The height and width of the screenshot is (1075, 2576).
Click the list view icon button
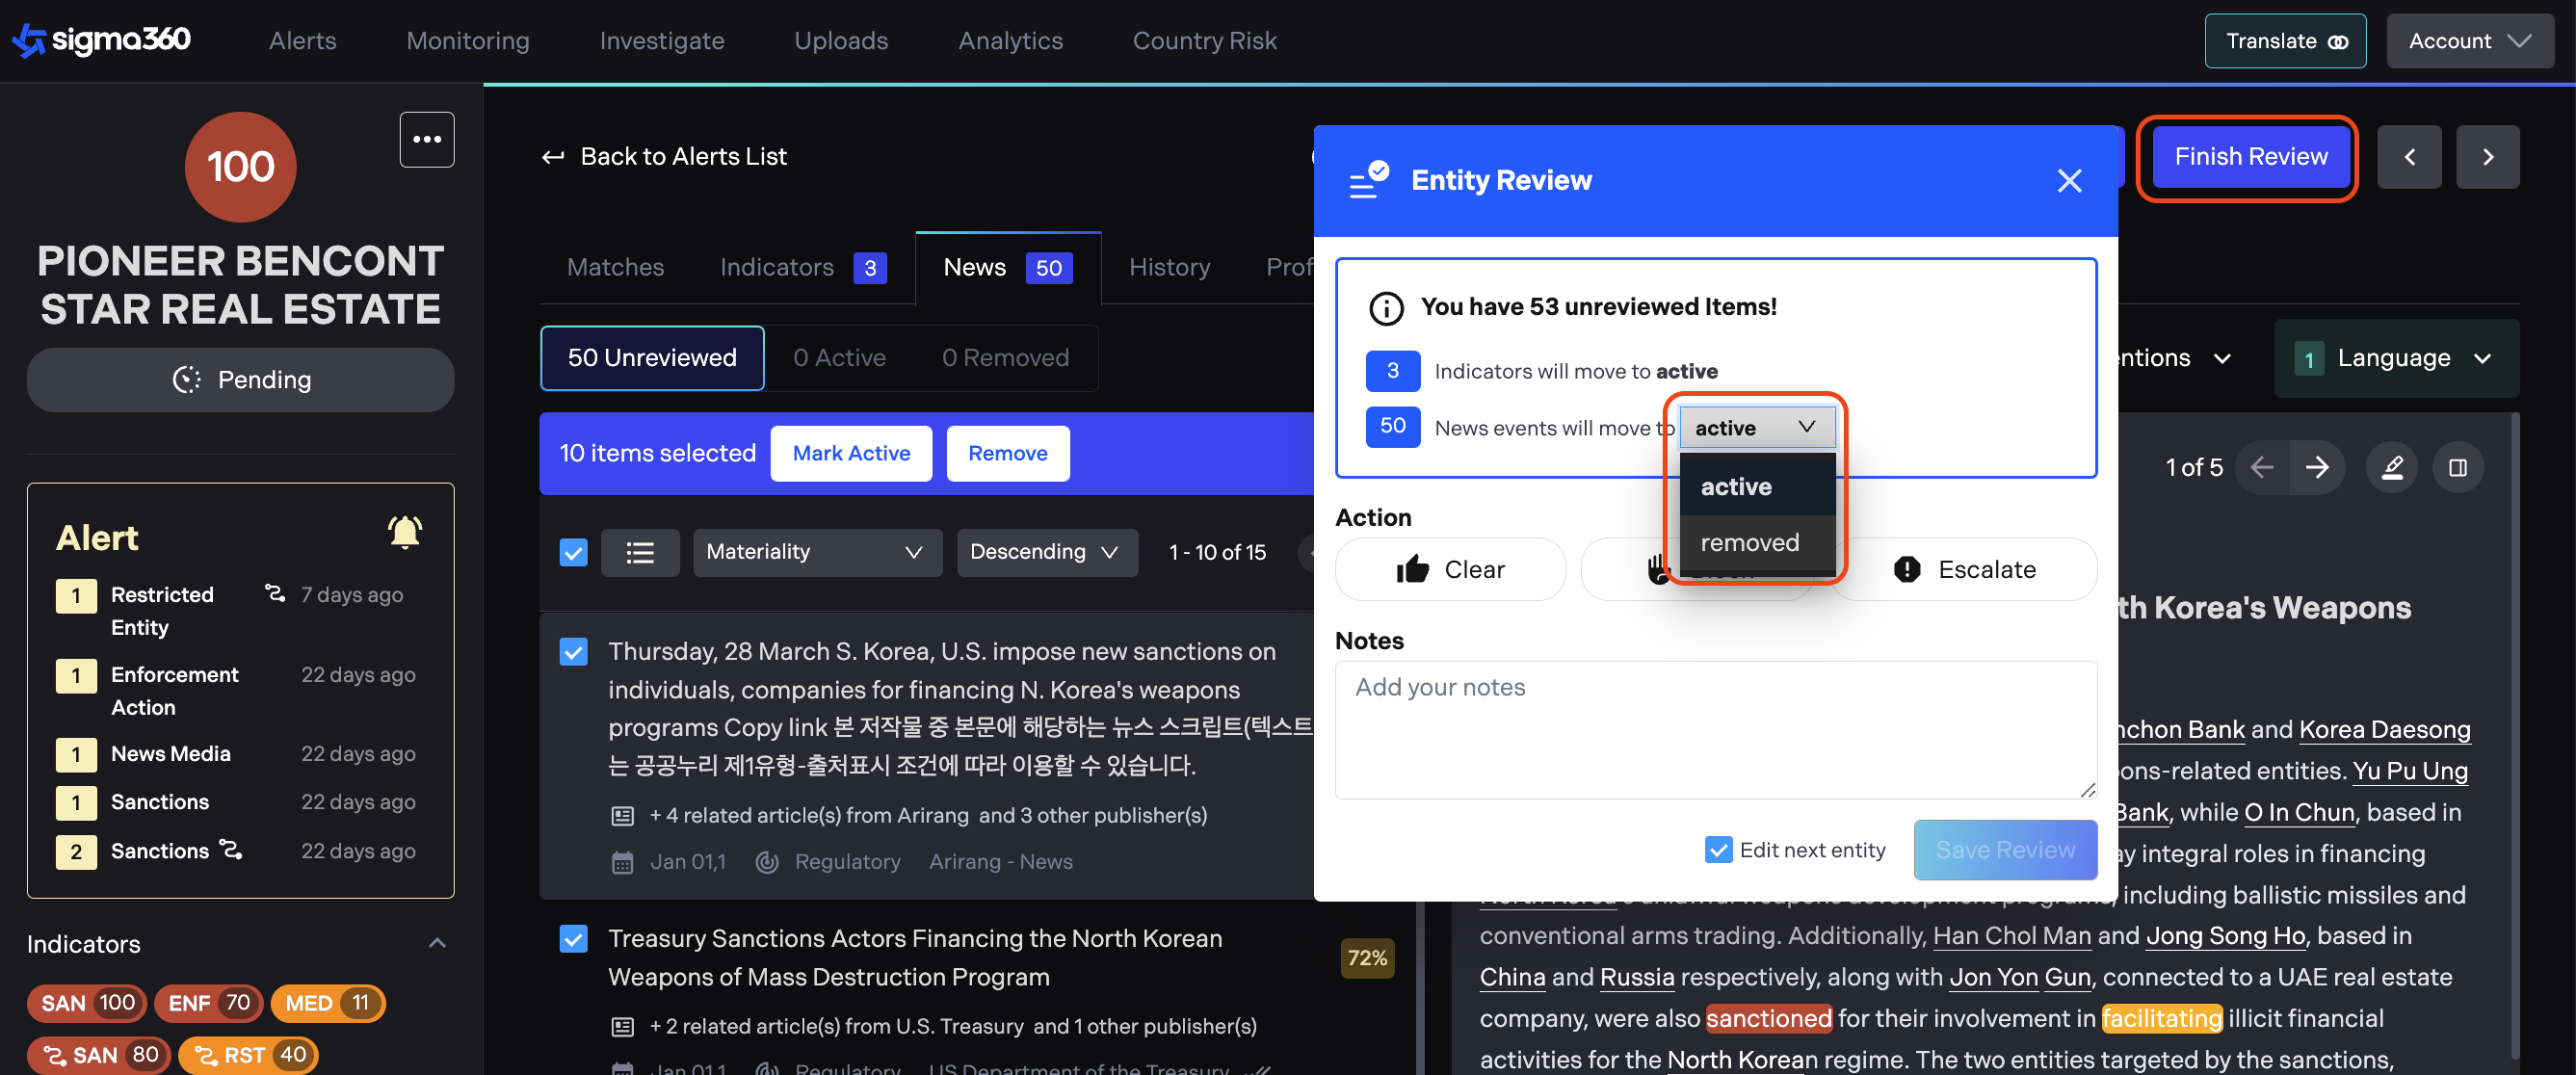(640, 552)
